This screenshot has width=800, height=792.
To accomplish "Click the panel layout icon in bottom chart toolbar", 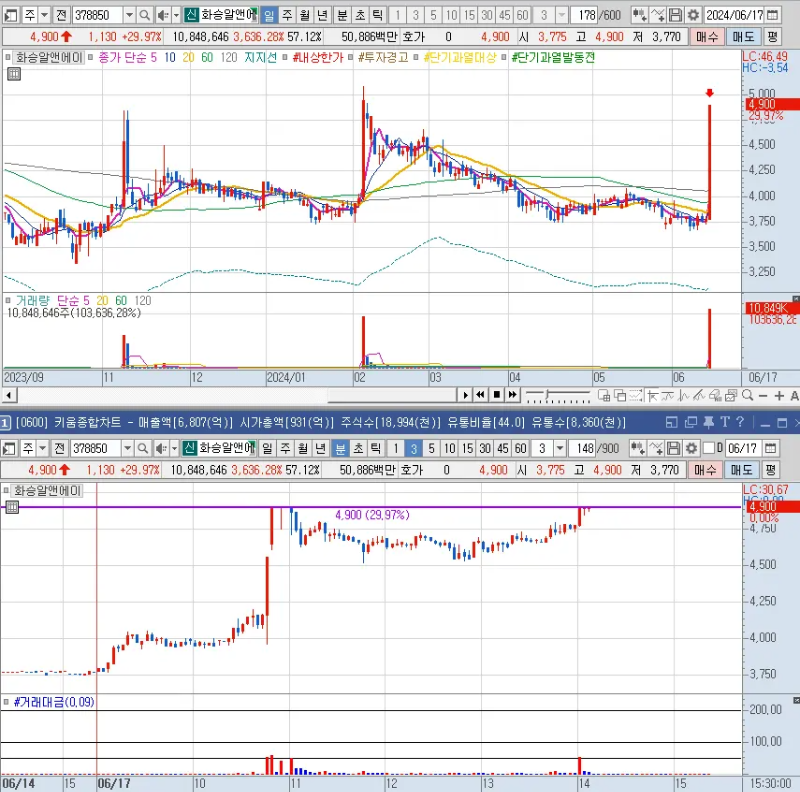I will [x=9, y=449].
